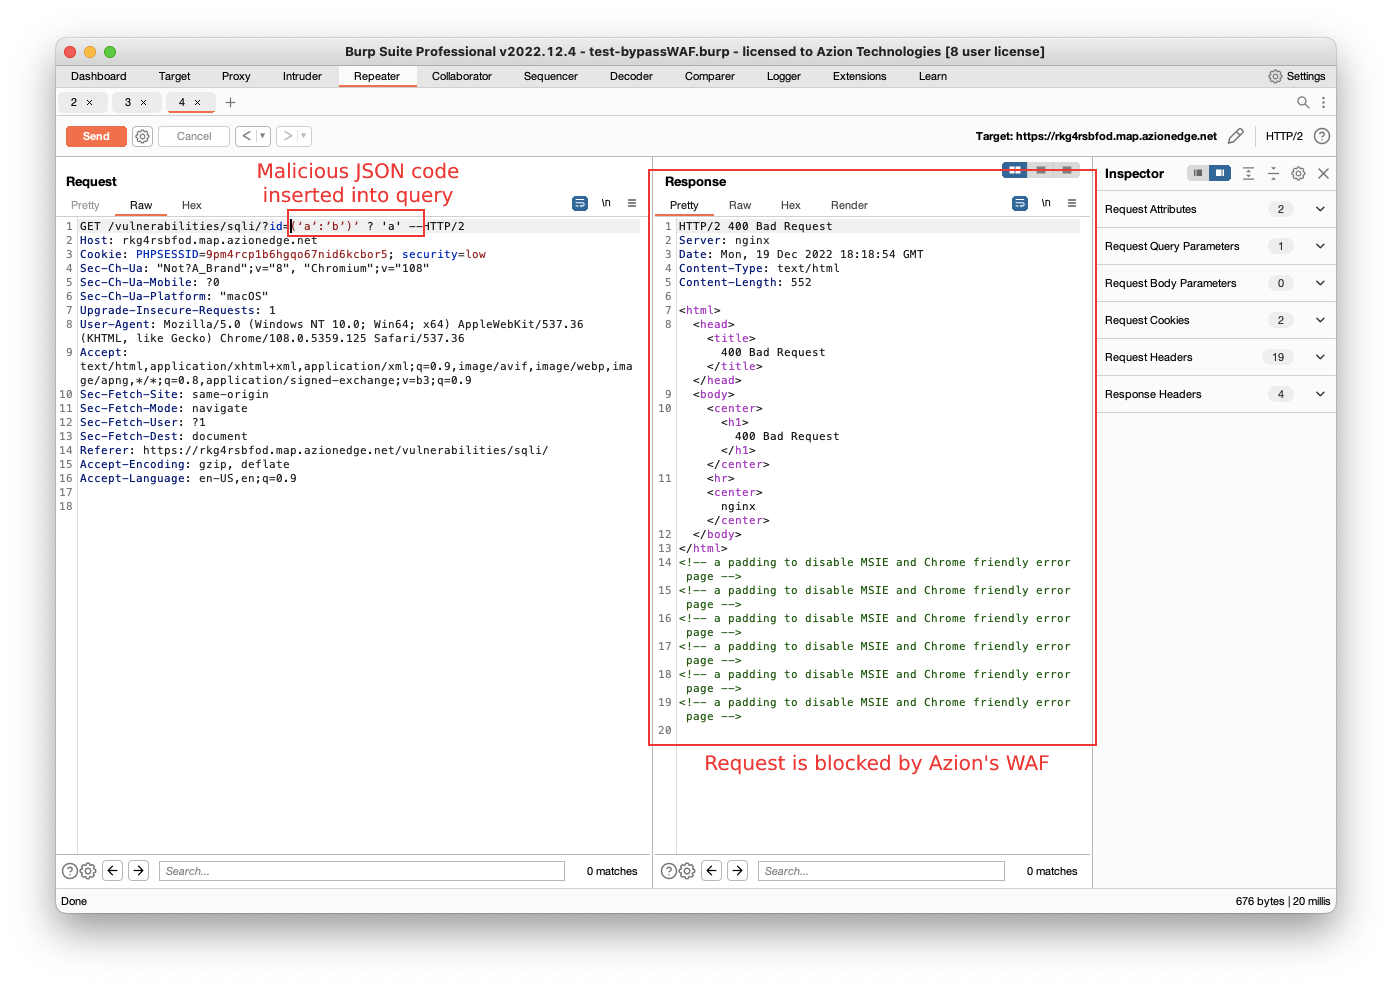Viewport: 1392px width, 987px height.
Task: Open request search settings gear
Action: coord(88,871)
